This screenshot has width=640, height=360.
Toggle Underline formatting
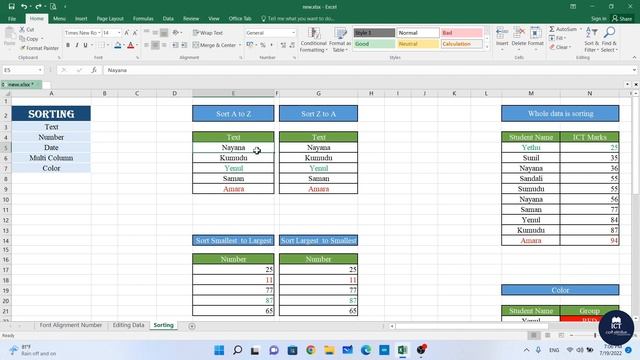(x=85, y=45)
